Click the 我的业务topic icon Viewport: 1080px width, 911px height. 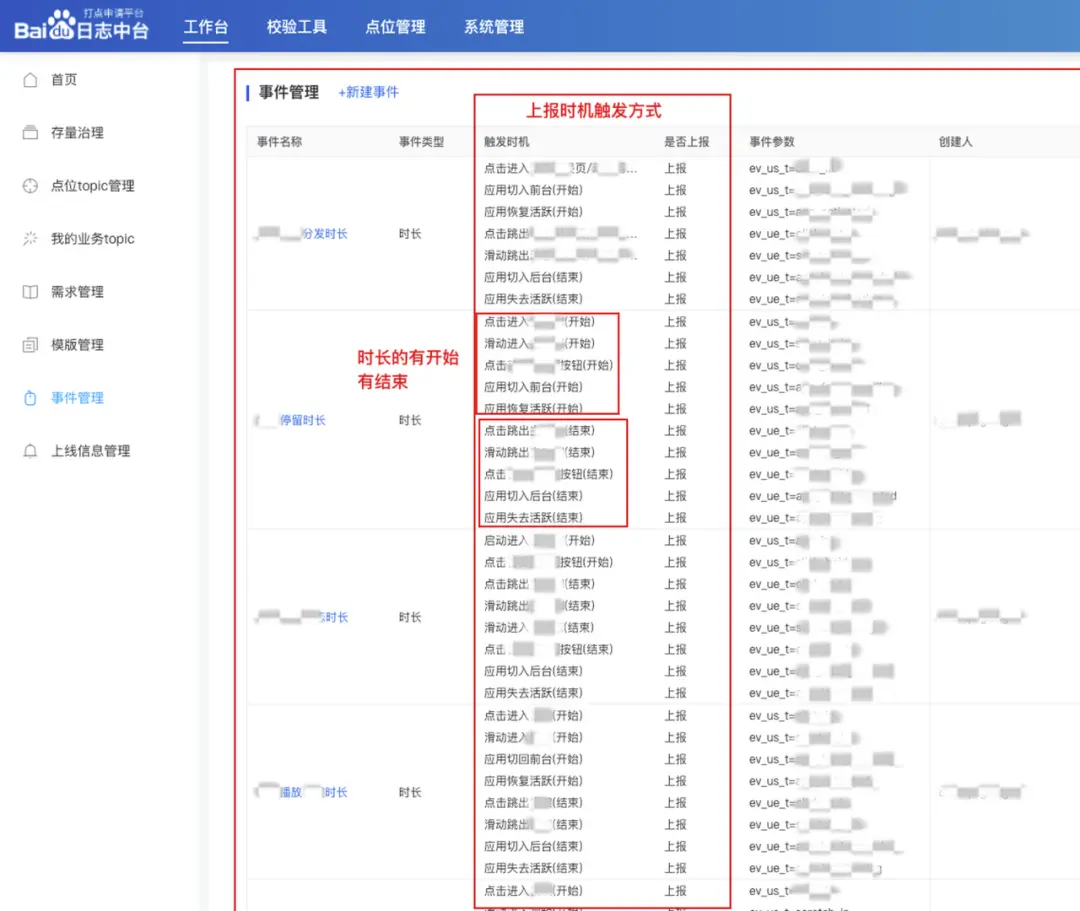pos(30,239)
